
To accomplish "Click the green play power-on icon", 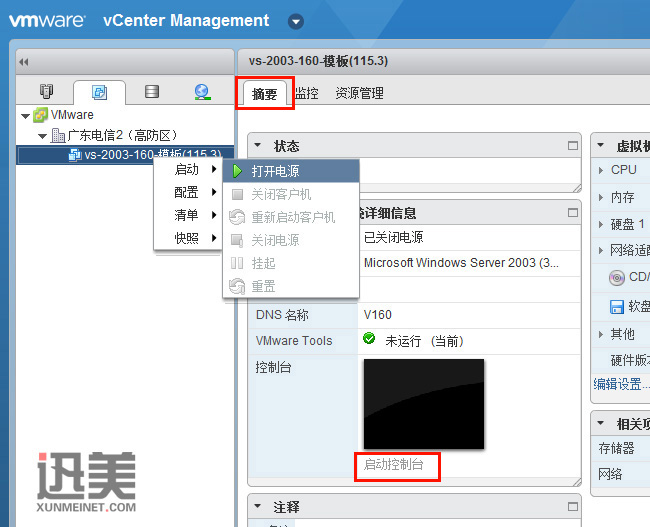I will (237, 171).
